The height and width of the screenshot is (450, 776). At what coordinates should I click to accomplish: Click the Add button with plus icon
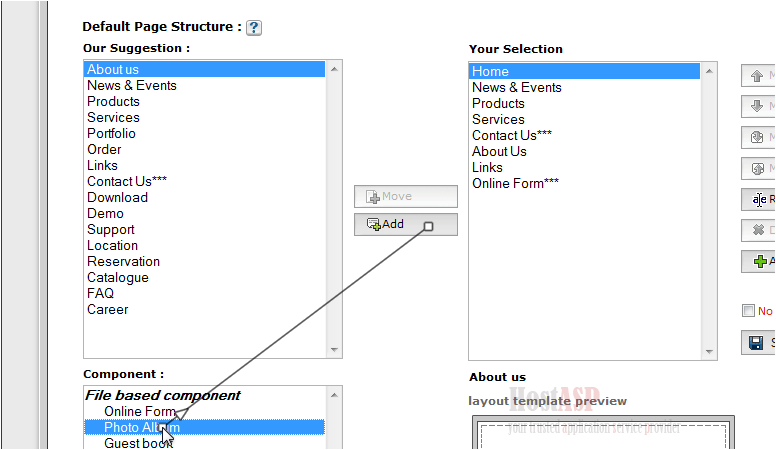point(406,224)
